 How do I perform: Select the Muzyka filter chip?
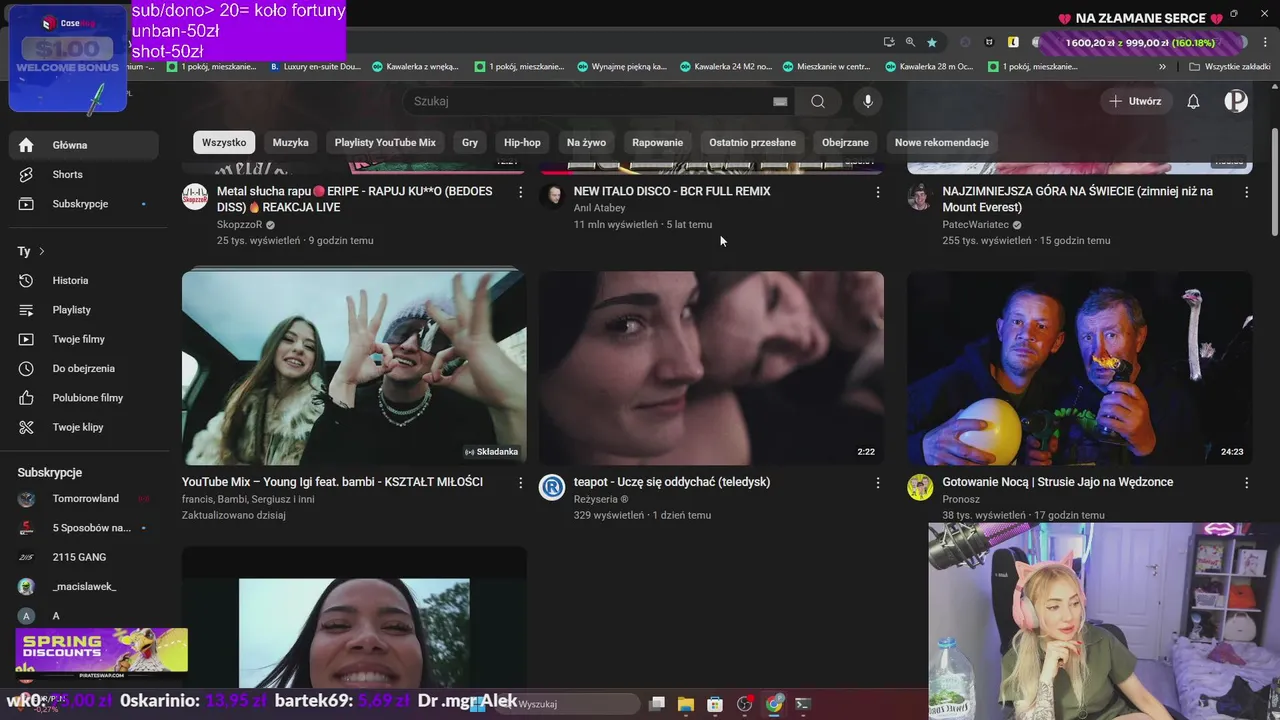(x=291, y=142)
